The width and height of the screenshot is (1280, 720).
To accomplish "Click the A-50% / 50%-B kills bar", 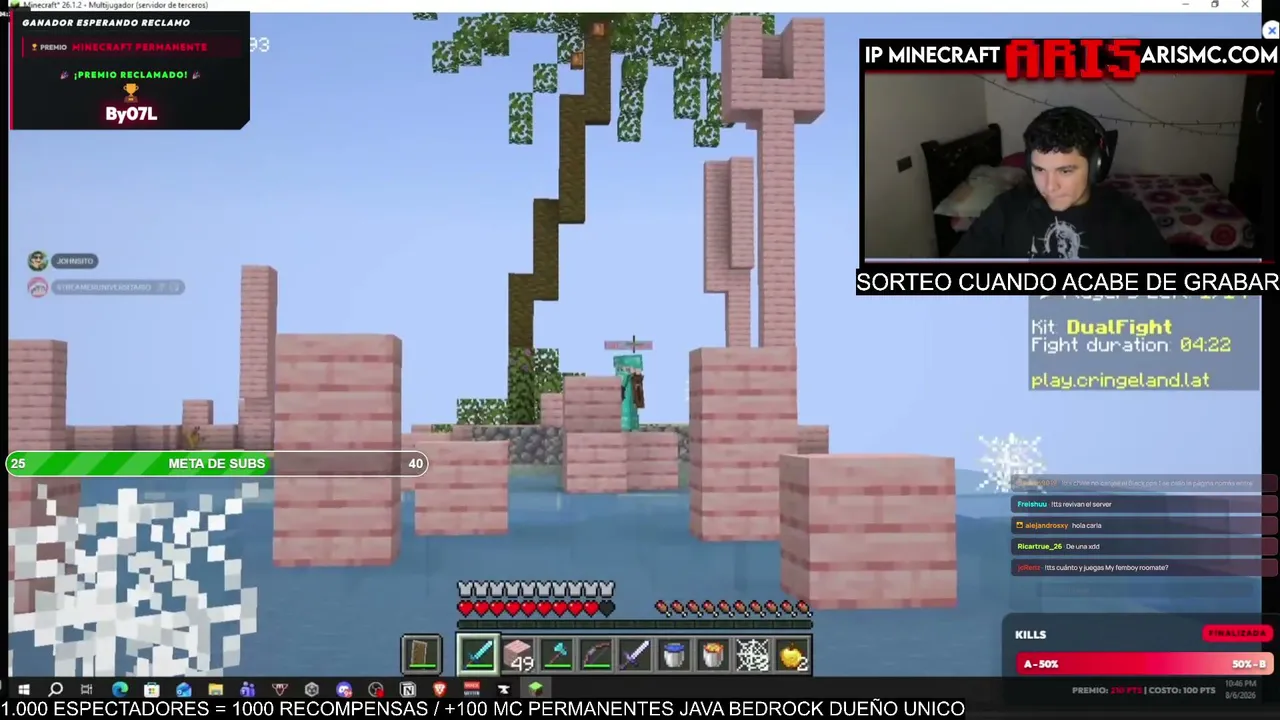I will coord(1144,664).
